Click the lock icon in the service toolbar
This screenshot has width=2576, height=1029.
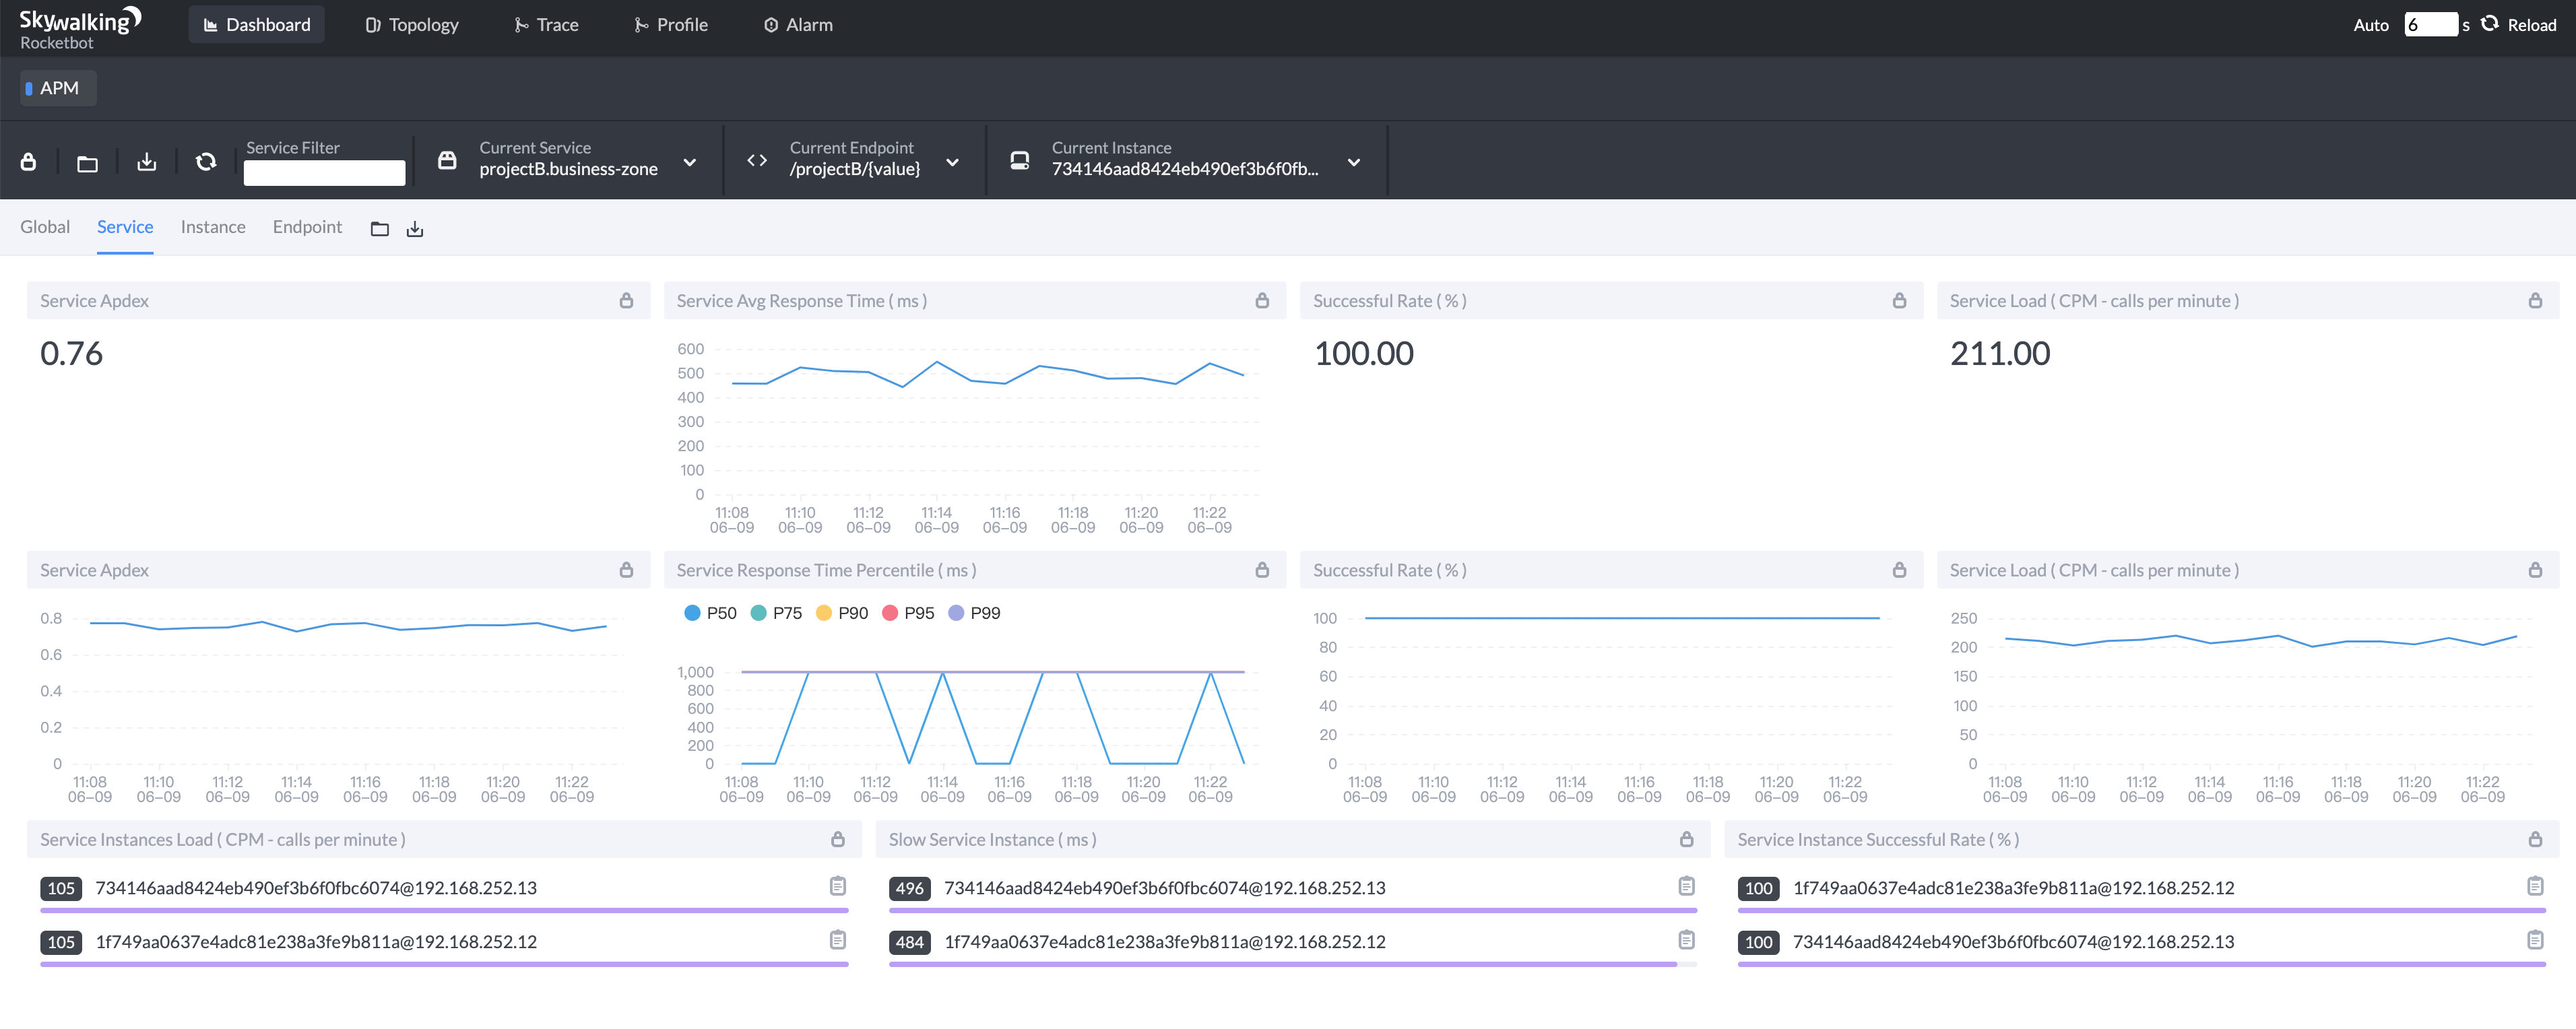[29, 162]
